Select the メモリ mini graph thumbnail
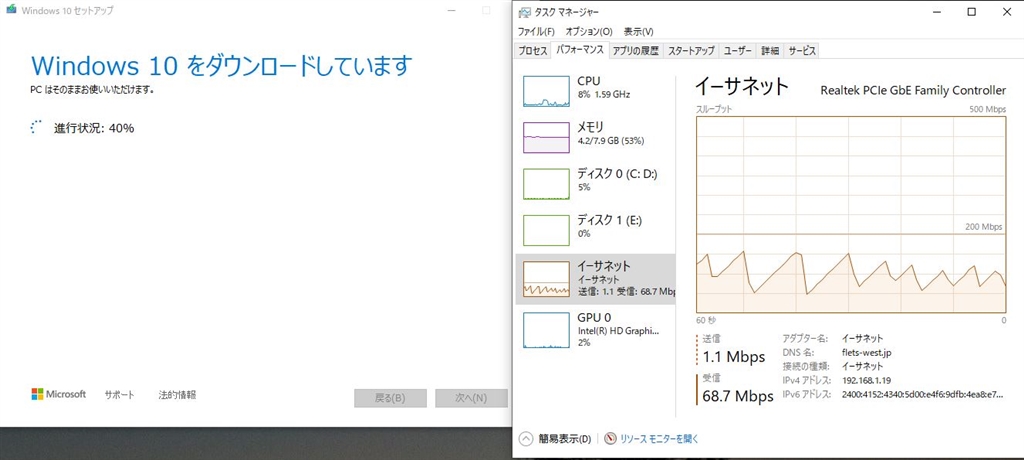Viewport: 1024px width, 460px height. [x=547, y=137]
